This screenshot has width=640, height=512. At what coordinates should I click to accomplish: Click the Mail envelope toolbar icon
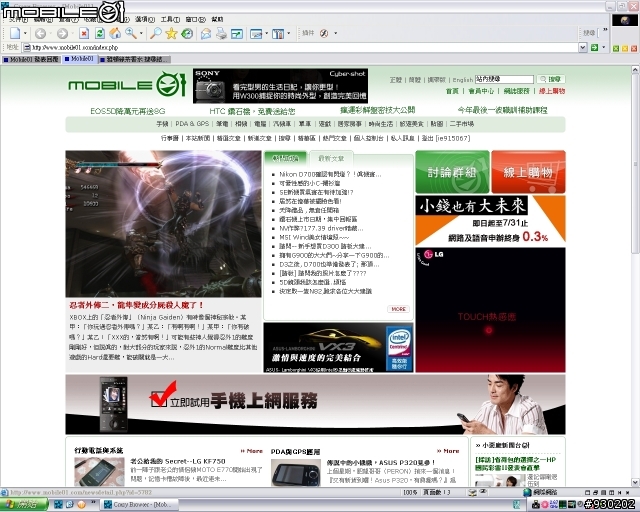pyautogui.click(x=206, y=33)
